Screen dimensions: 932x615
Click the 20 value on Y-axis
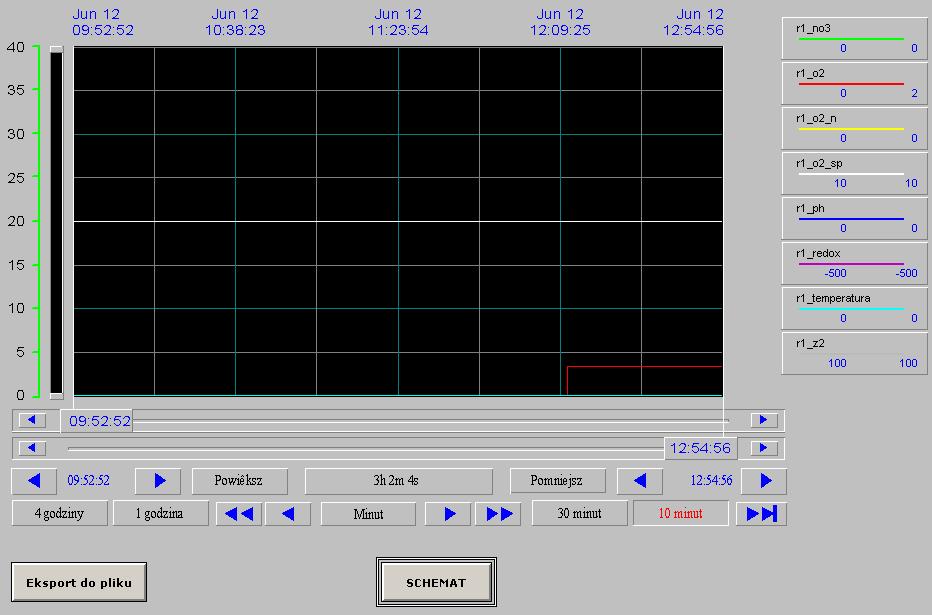pos(16,221)
